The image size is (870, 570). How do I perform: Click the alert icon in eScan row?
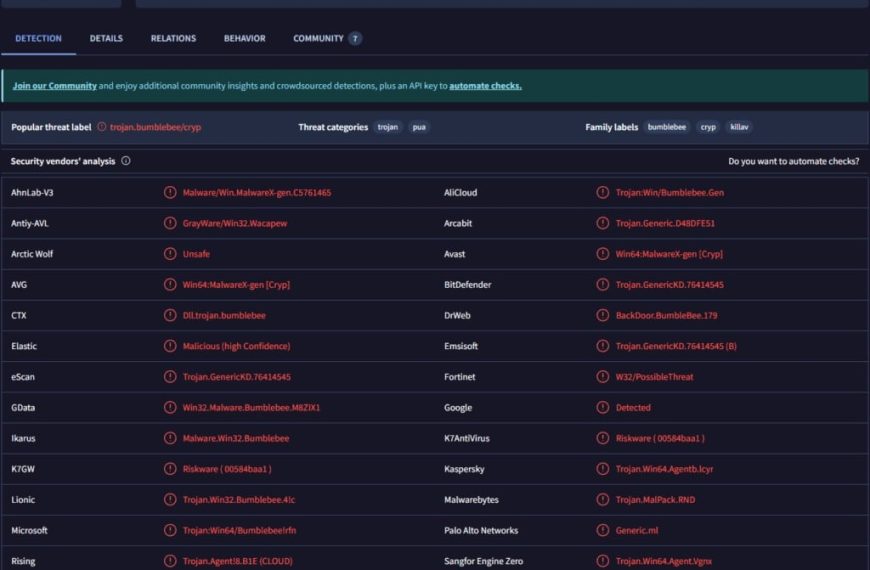click(170, 377)
